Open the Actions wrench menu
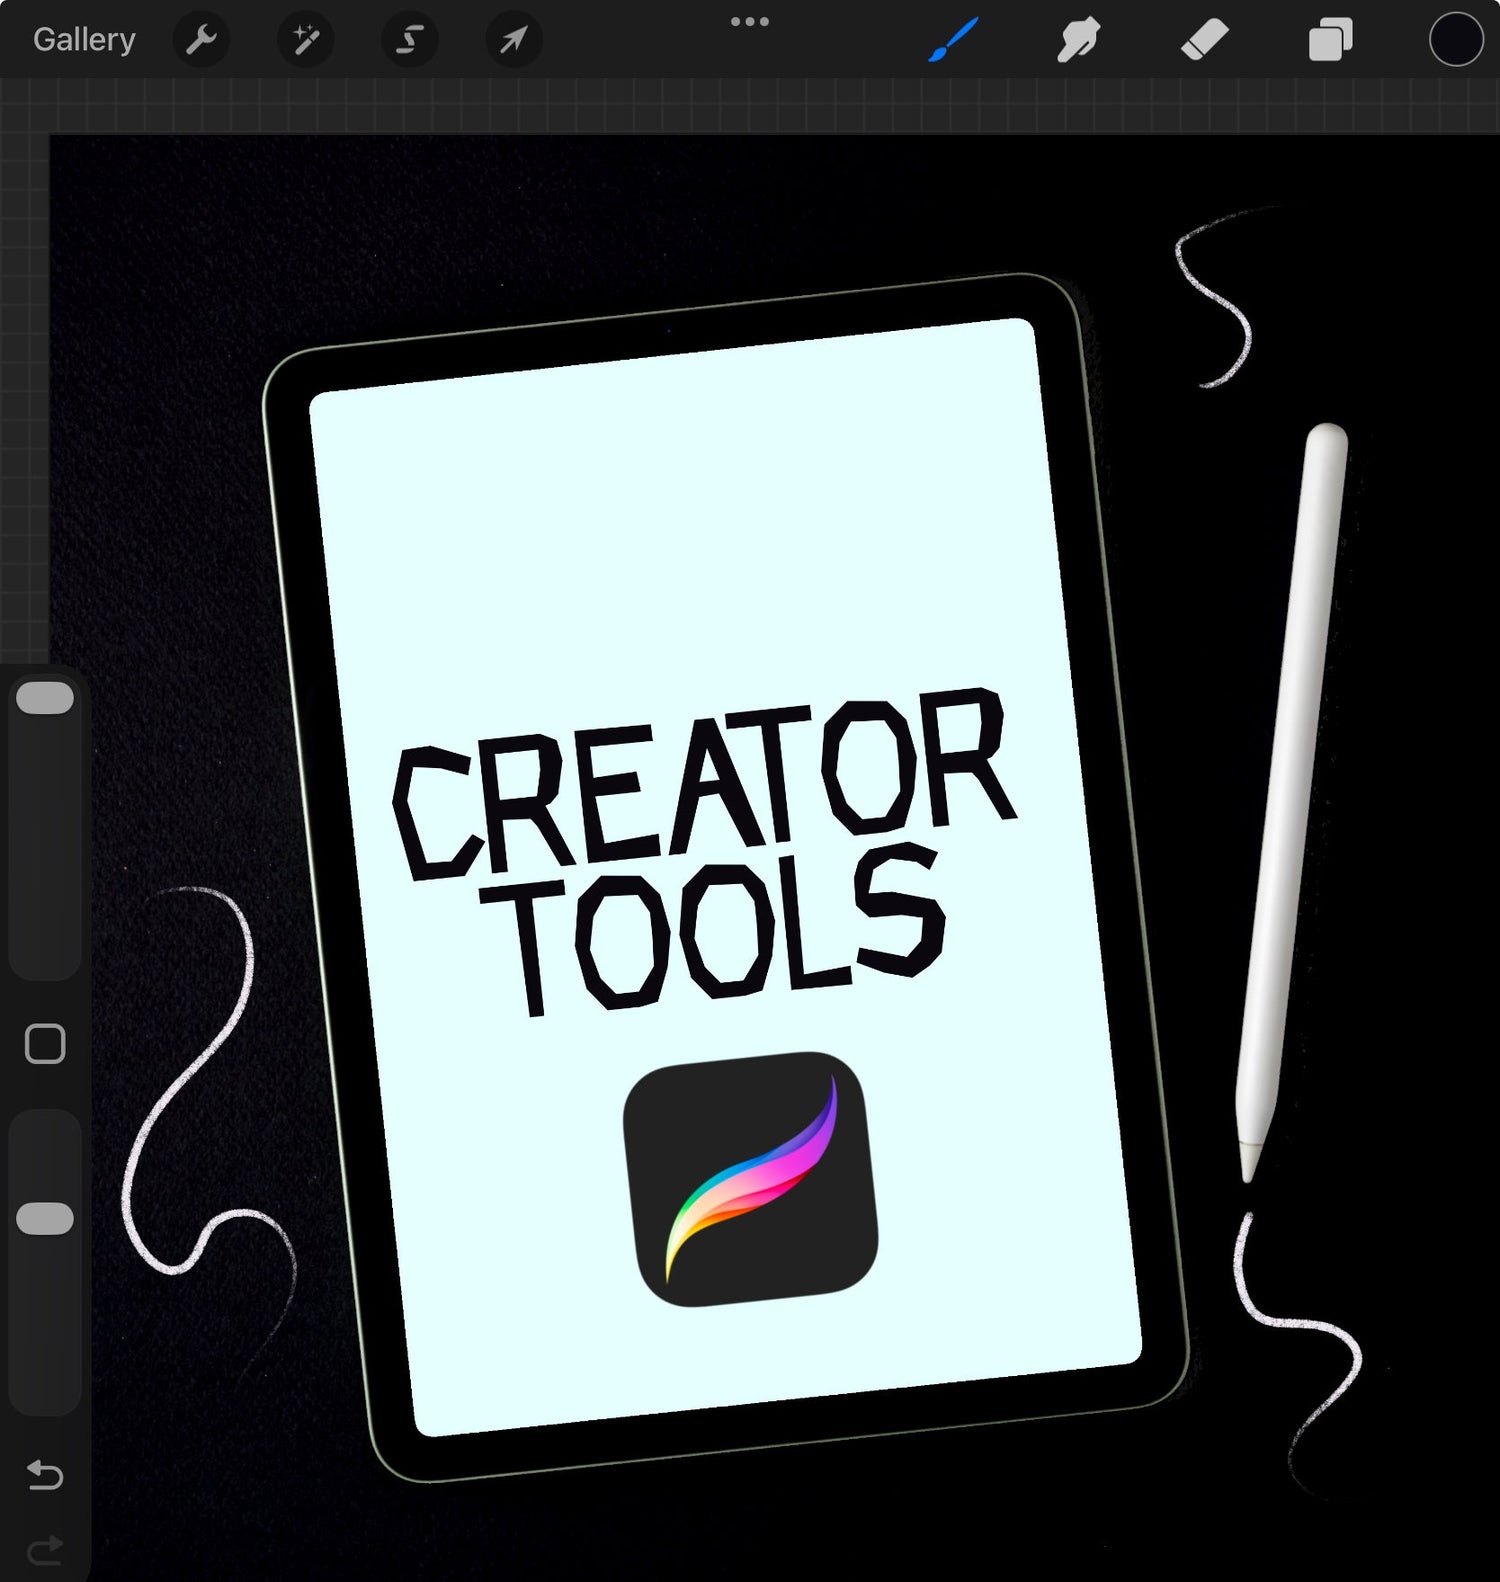This screenshot has width=1500, height=1582. pos(201,40)
